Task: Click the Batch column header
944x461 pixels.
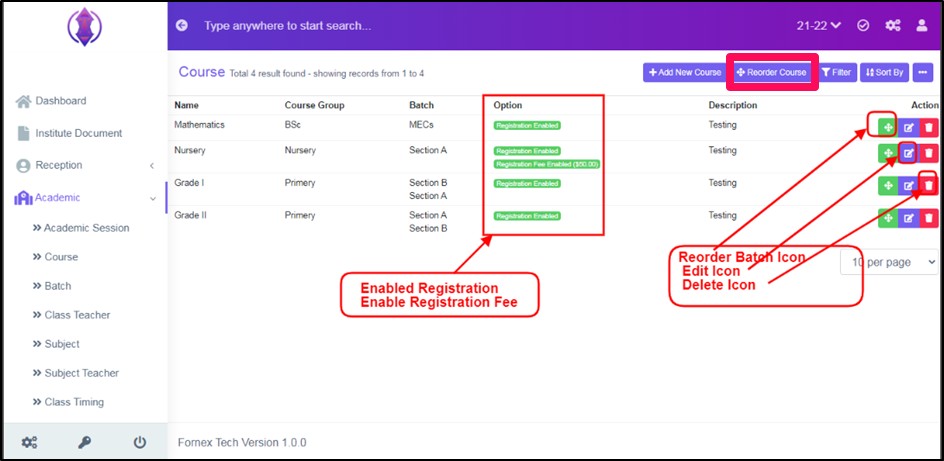Action: click(x=421, y=105)
